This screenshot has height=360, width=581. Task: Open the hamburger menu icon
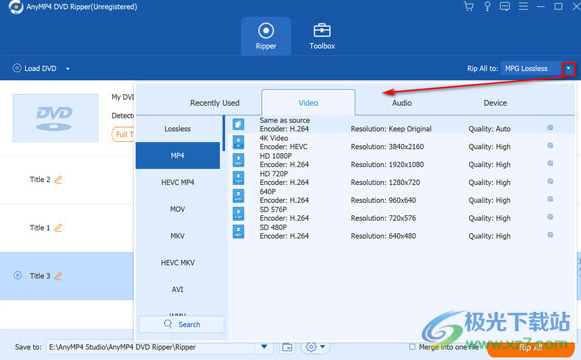(x=523, y=6)
